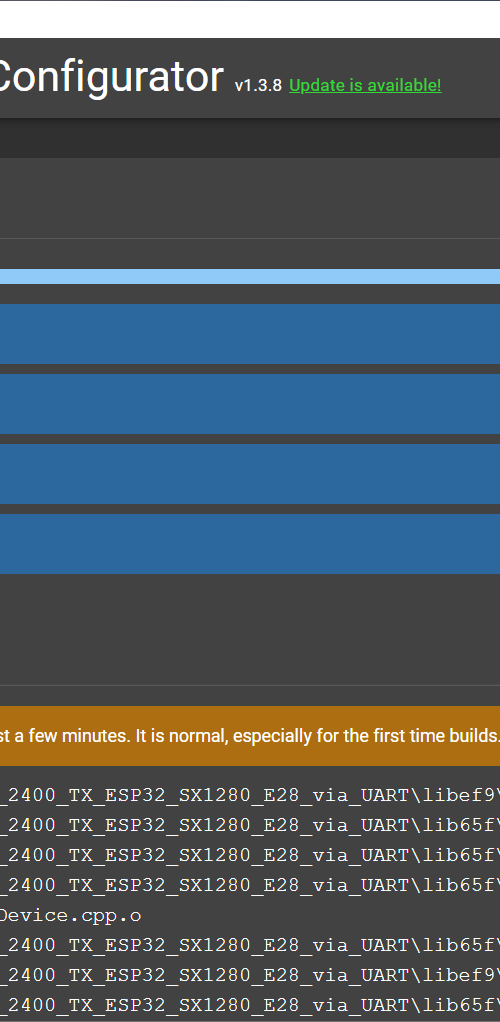The height and width of the screenshot is (1022, 500).
Task: Click the Configurator title text
Action: click(x=111, y=77)
